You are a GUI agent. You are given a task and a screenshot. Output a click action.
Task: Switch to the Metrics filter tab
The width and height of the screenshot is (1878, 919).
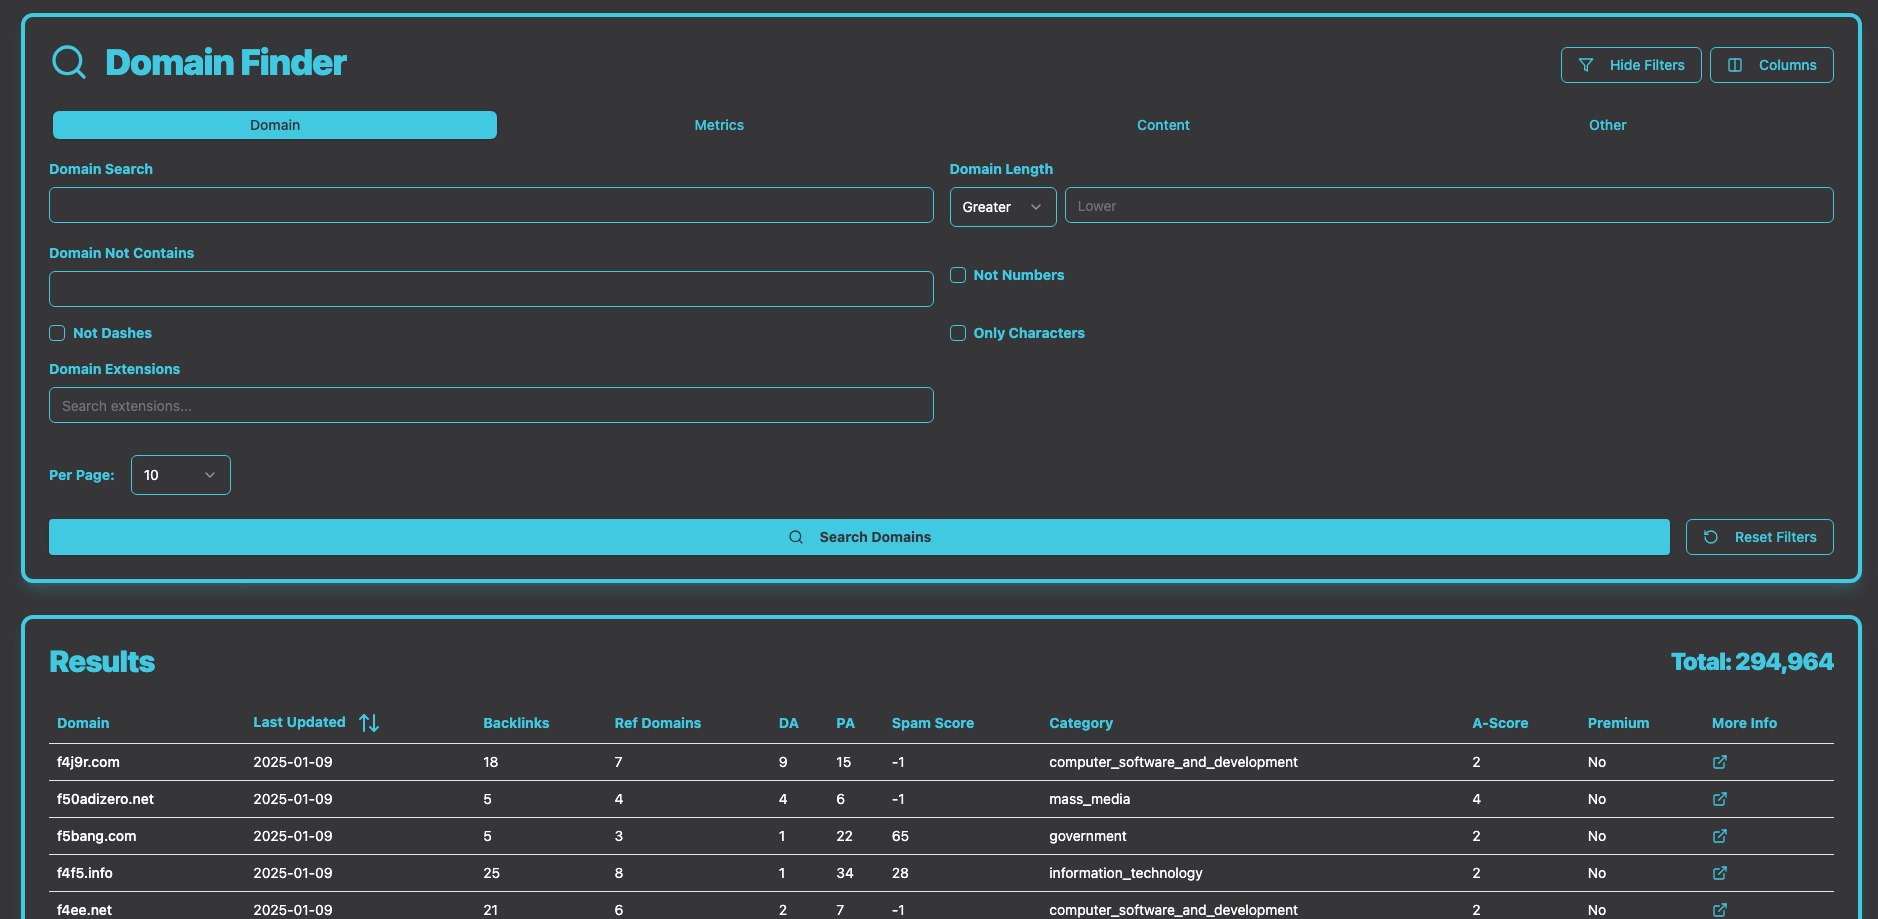coord(719,125)
